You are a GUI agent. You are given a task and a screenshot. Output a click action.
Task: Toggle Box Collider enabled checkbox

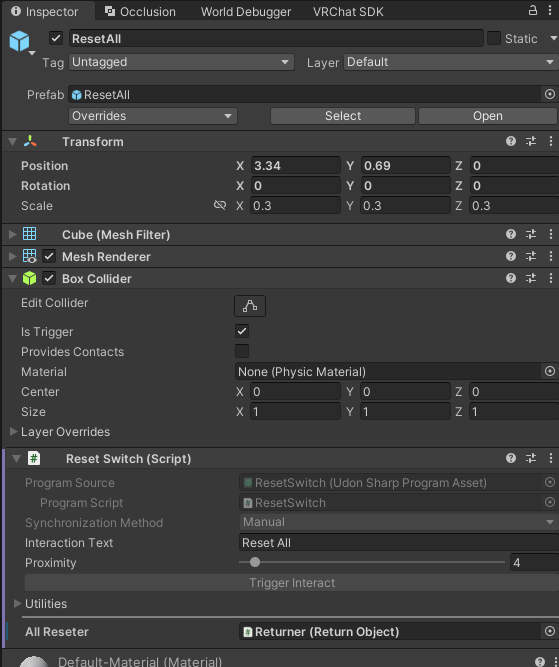pos(49,278)
